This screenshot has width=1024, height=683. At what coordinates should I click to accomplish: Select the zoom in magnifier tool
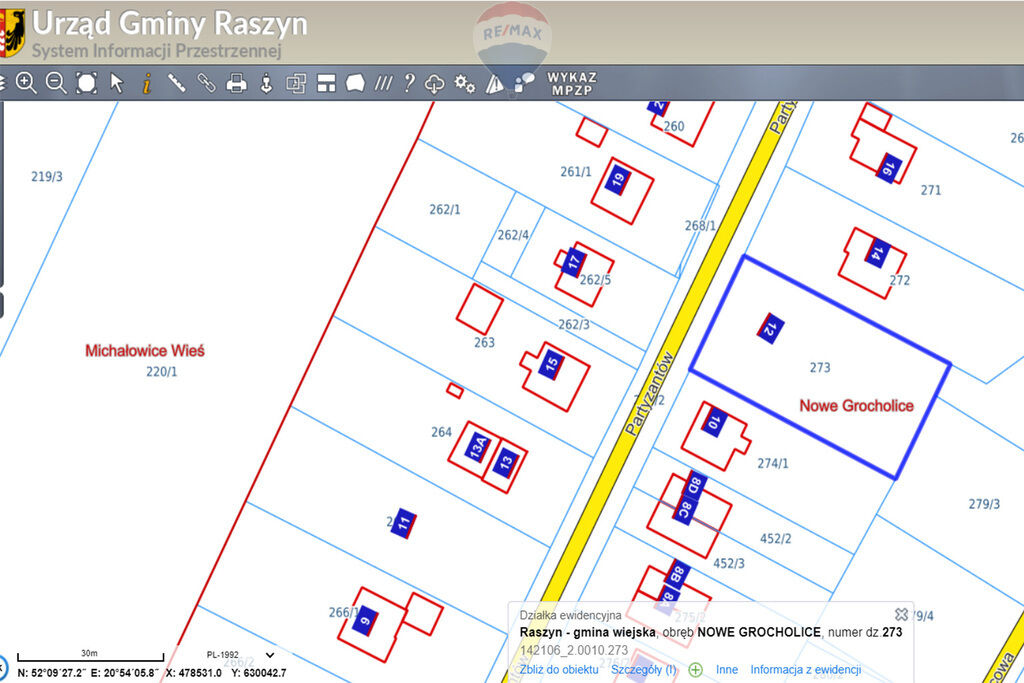26,83
